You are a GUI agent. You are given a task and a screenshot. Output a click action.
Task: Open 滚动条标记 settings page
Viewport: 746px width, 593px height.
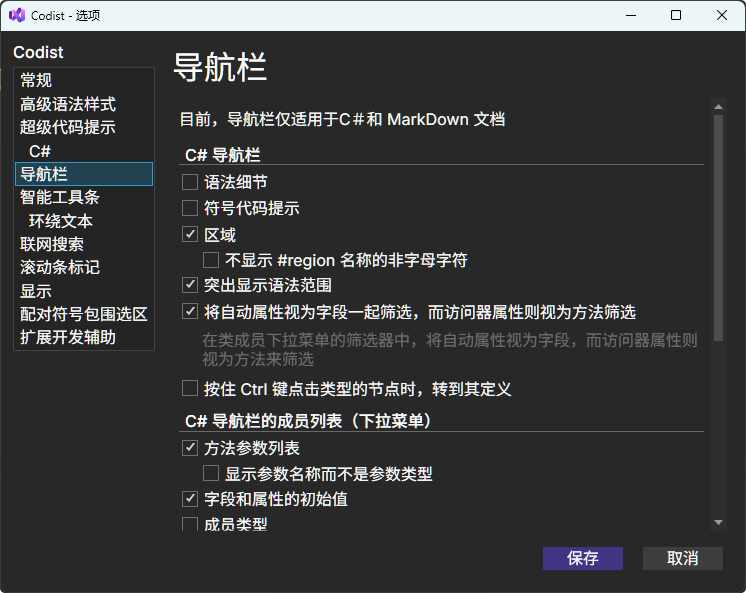point(60,267)
